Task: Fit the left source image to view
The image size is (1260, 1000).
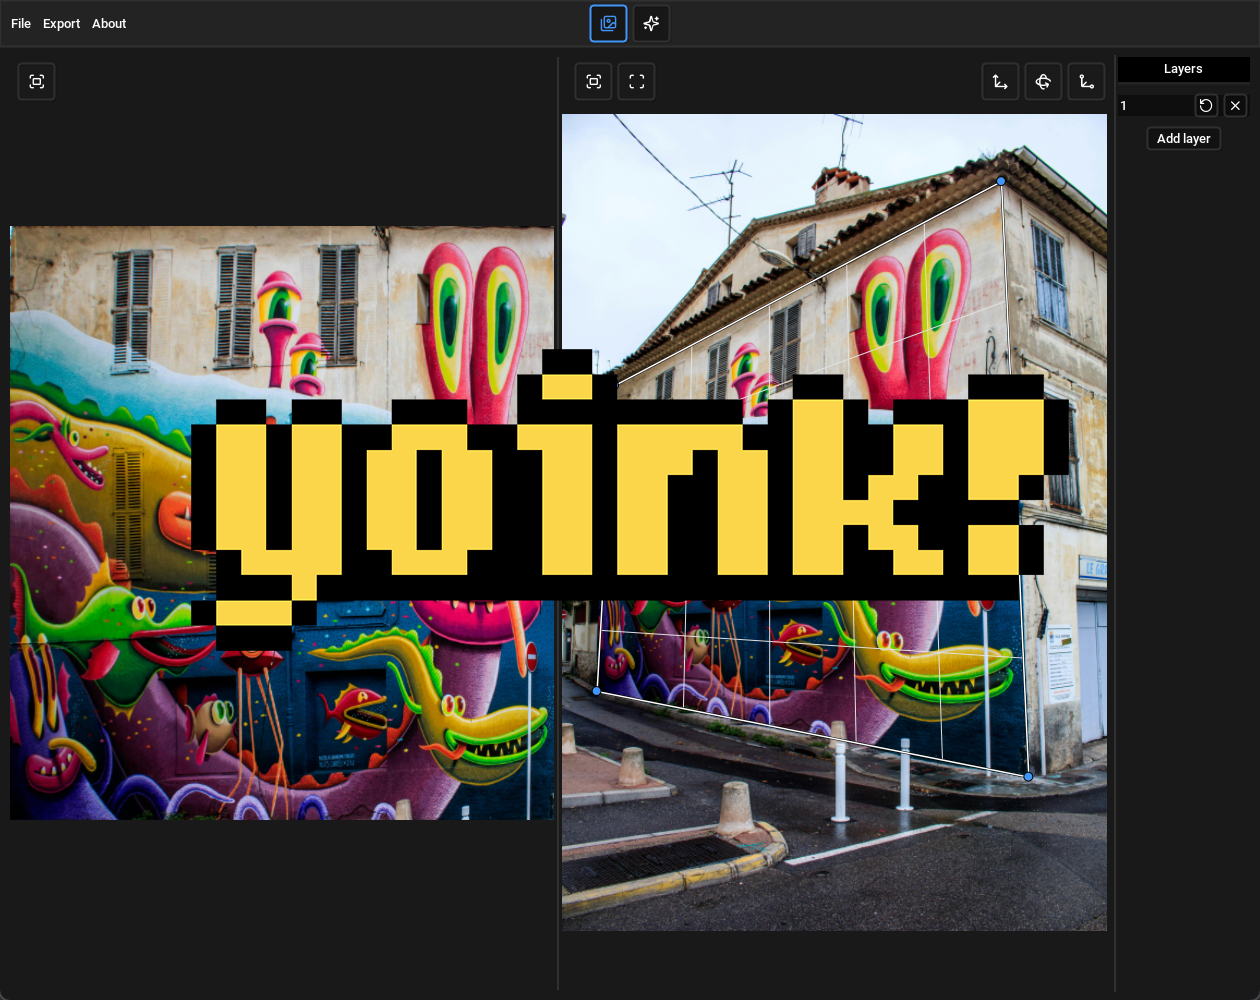Action: tap(36, 81)
